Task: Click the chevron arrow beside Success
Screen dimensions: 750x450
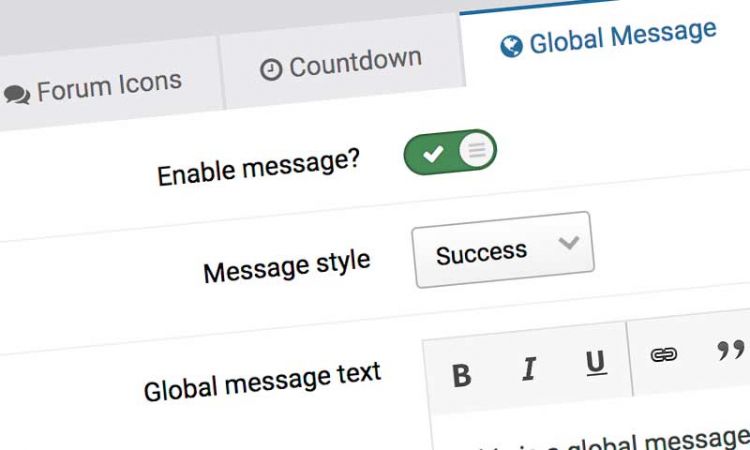Action: pyautogui.click(x=569, y=242)
